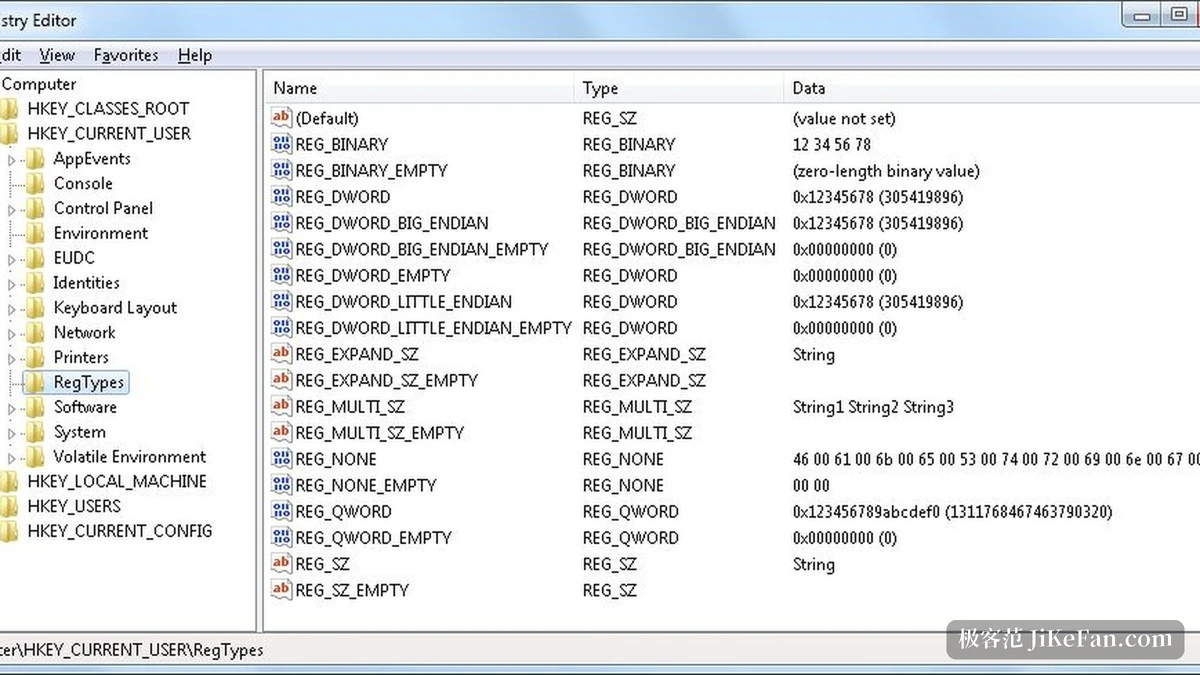The image size is (1200, 675).
Task: Select the REG_BINARY value's binary icon
Action: click(x=281, y=144)
